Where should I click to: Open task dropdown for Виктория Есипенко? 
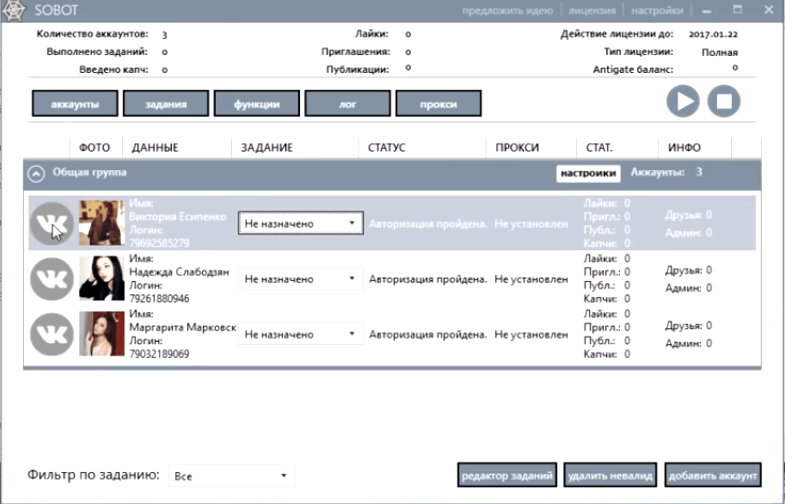[x=300, y=224]
